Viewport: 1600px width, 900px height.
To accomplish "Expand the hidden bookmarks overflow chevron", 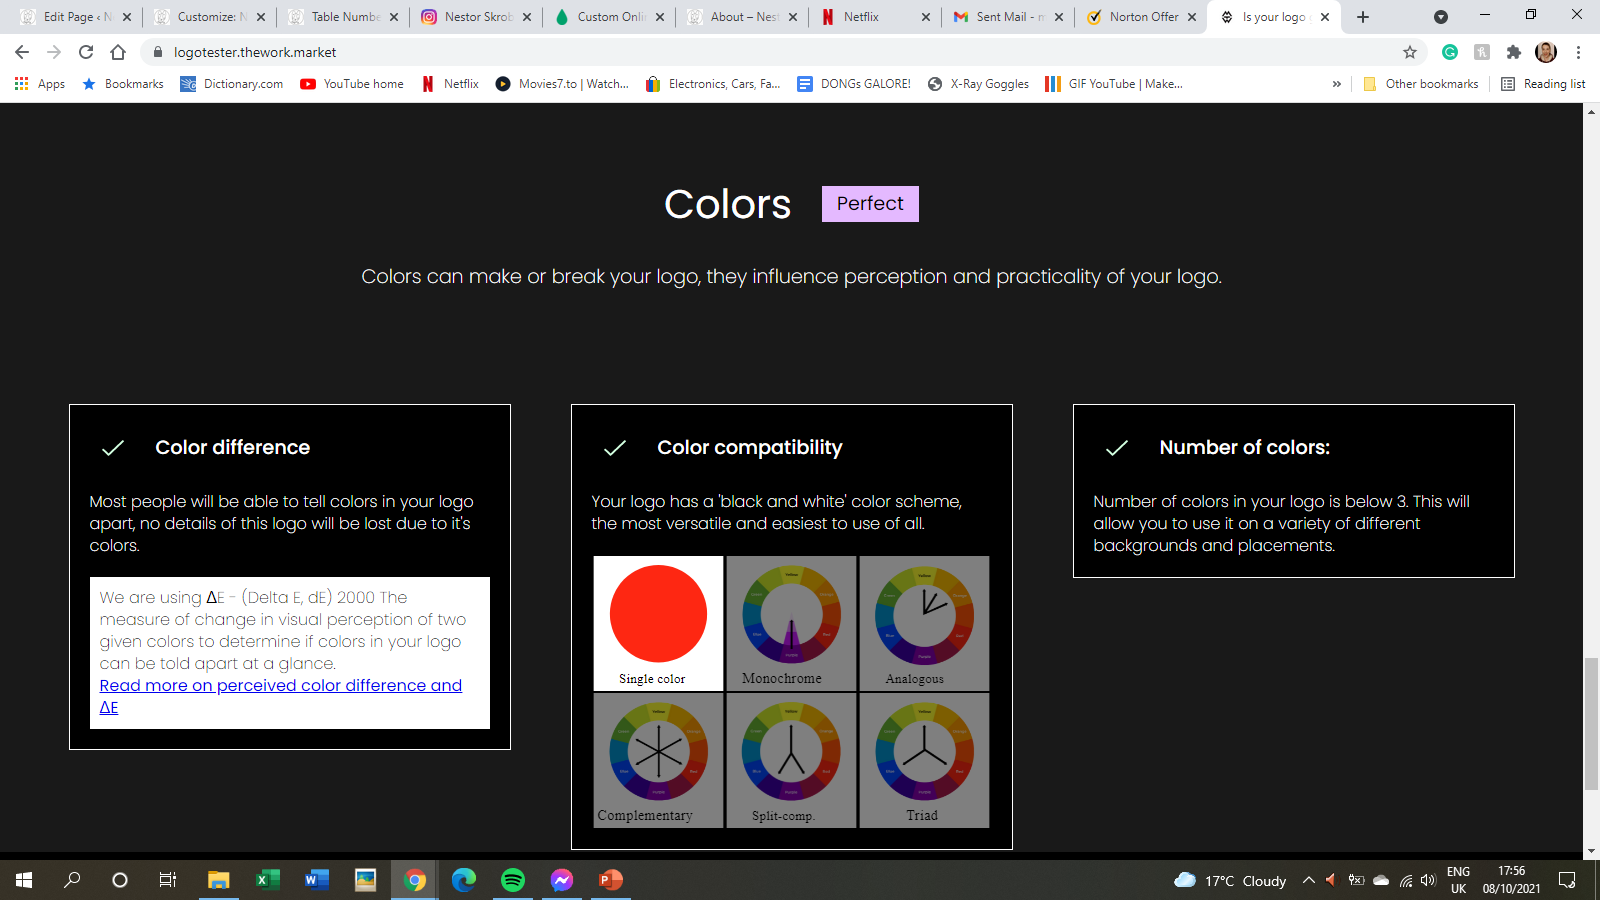I will click(1336, 84).
